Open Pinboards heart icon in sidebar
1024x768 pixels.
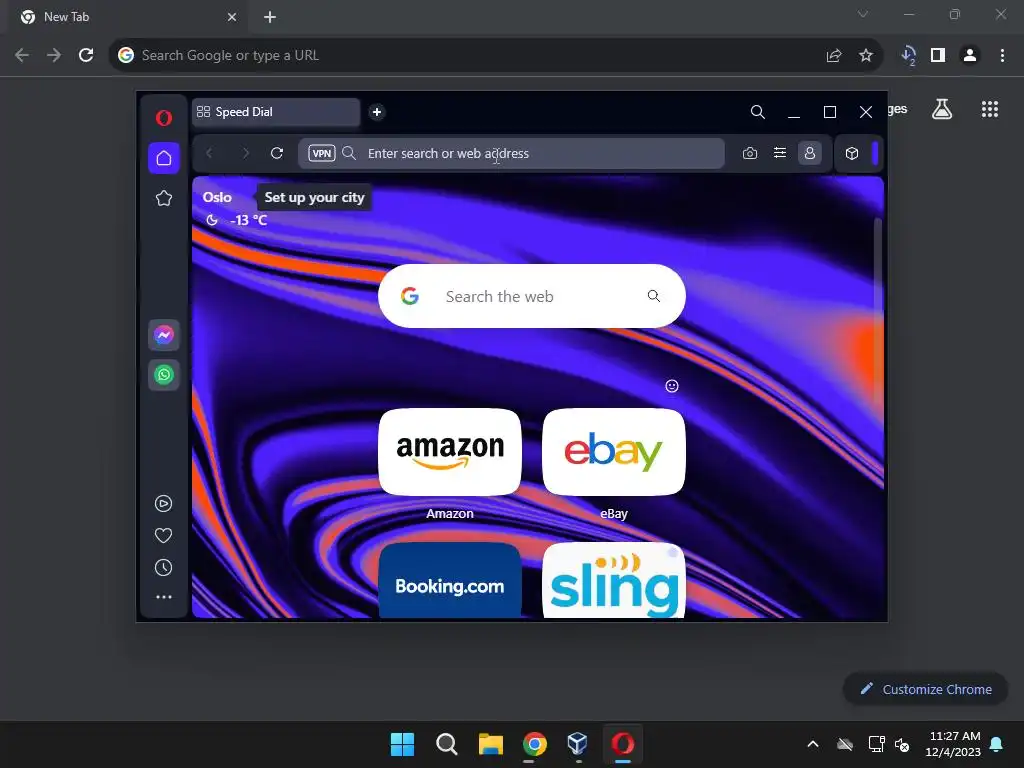pyautogui.click(x=163, y=536)
